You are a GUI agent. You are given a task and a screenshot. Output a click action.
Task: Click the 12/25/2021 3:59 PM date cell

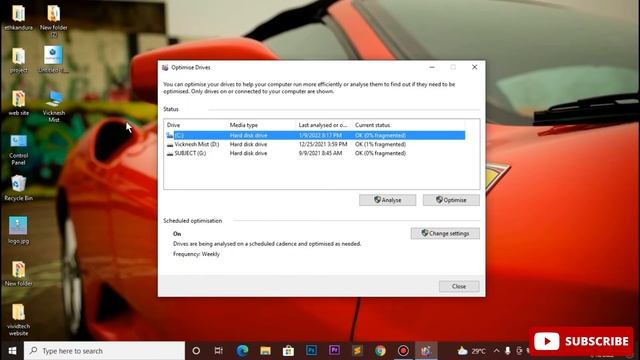[323, 144]
